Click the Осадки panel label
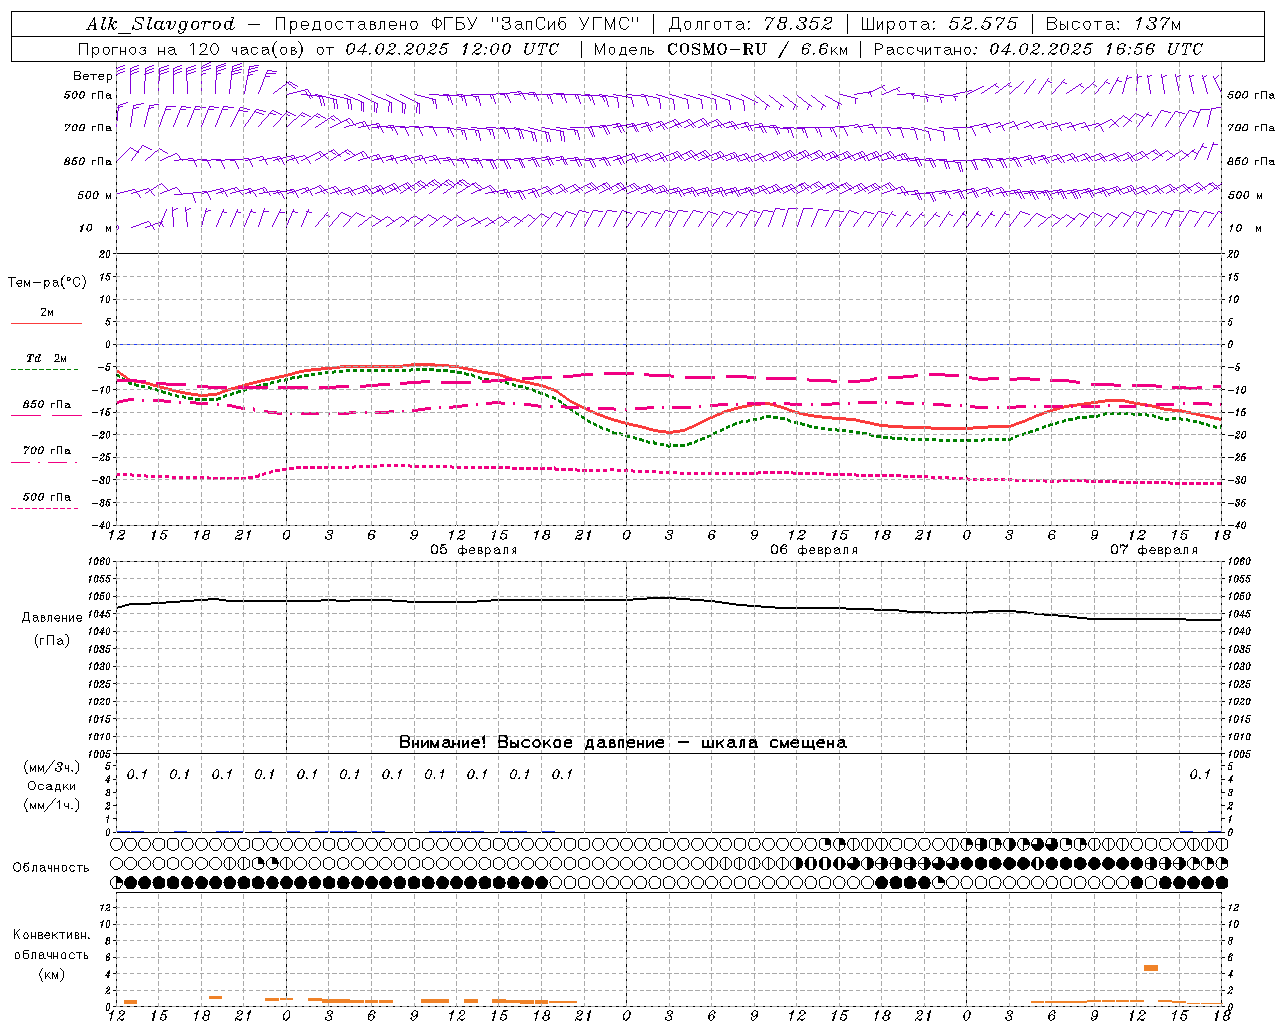Image resolution: width=1280 pixels, height=1024 pixels. [52, 786]
